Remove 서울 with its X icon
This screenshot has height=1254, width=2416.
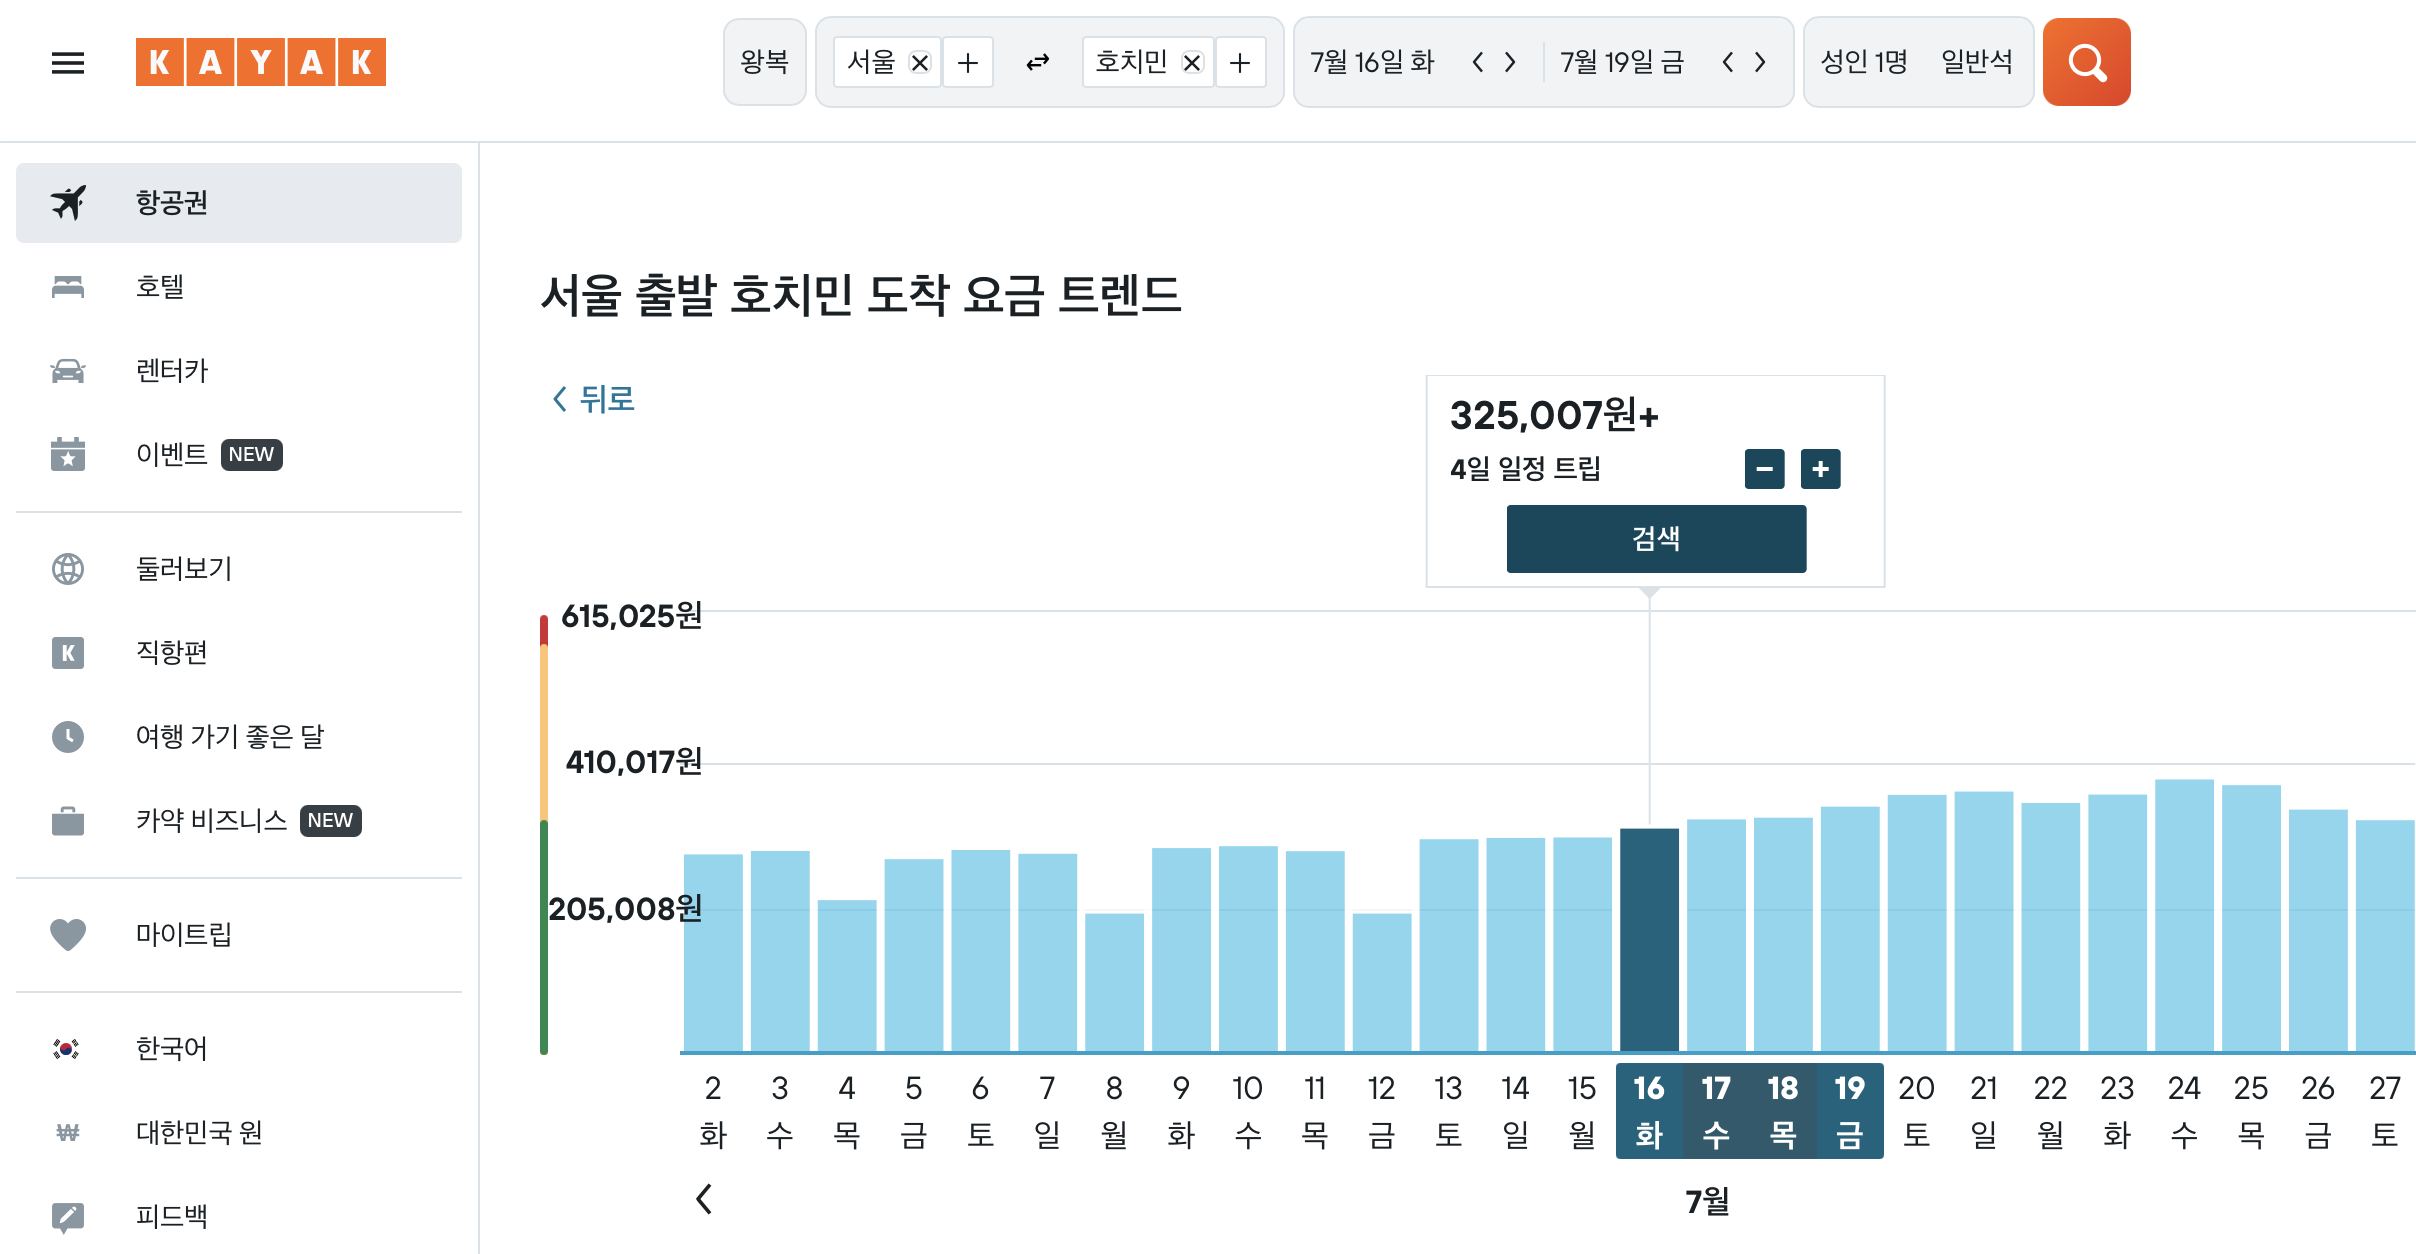[x=920, y=63]
